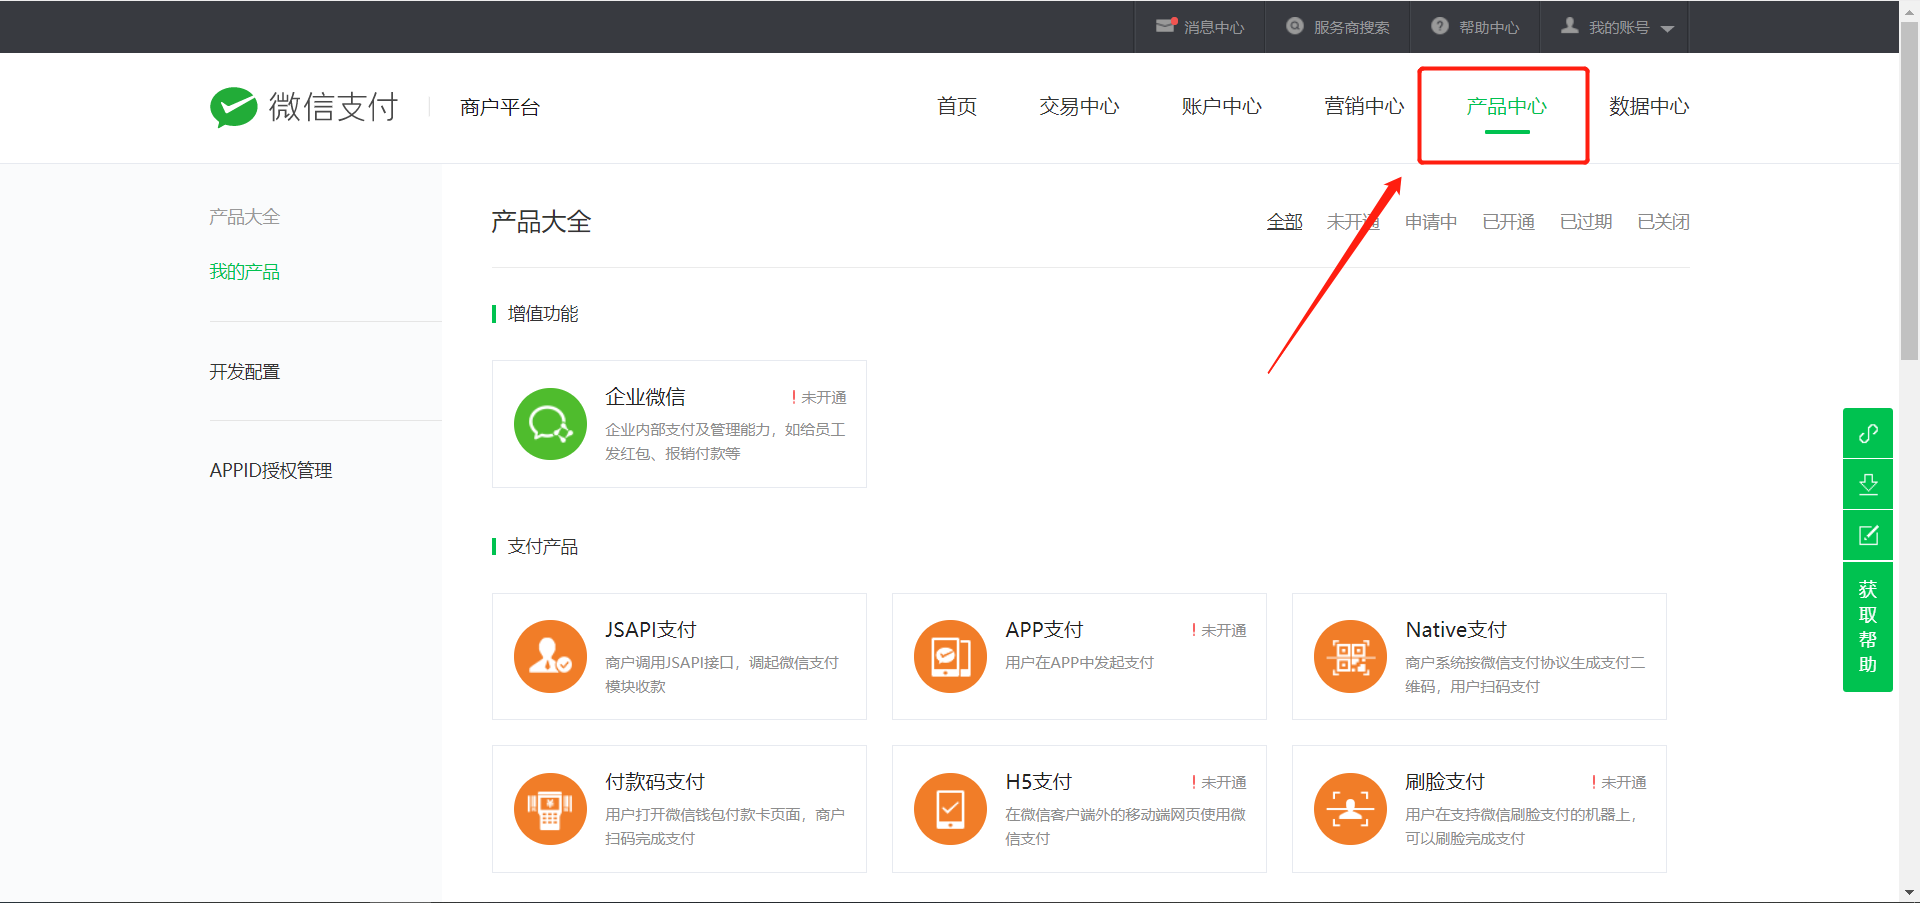Screen dimensions: 1920x903
Task: Click the 微信支付 logo text
Action: (x=334, y=107)
